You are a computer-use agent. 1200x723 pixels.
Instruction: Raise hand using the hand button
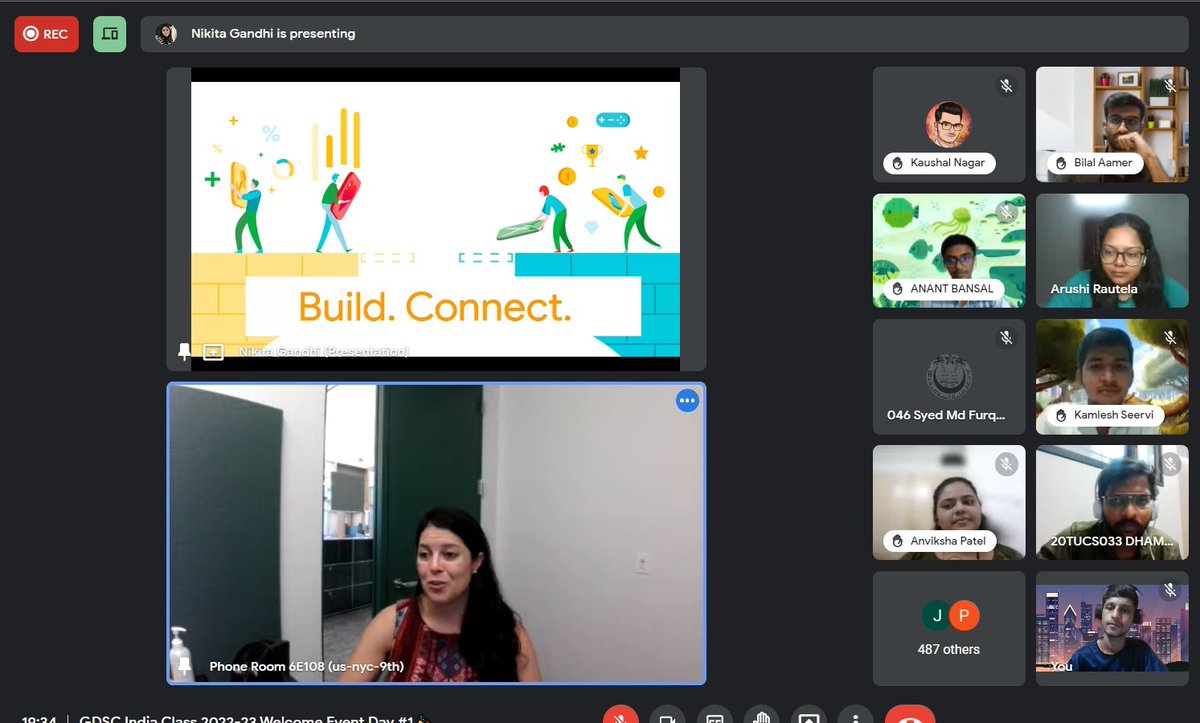[x=761, y=715]
